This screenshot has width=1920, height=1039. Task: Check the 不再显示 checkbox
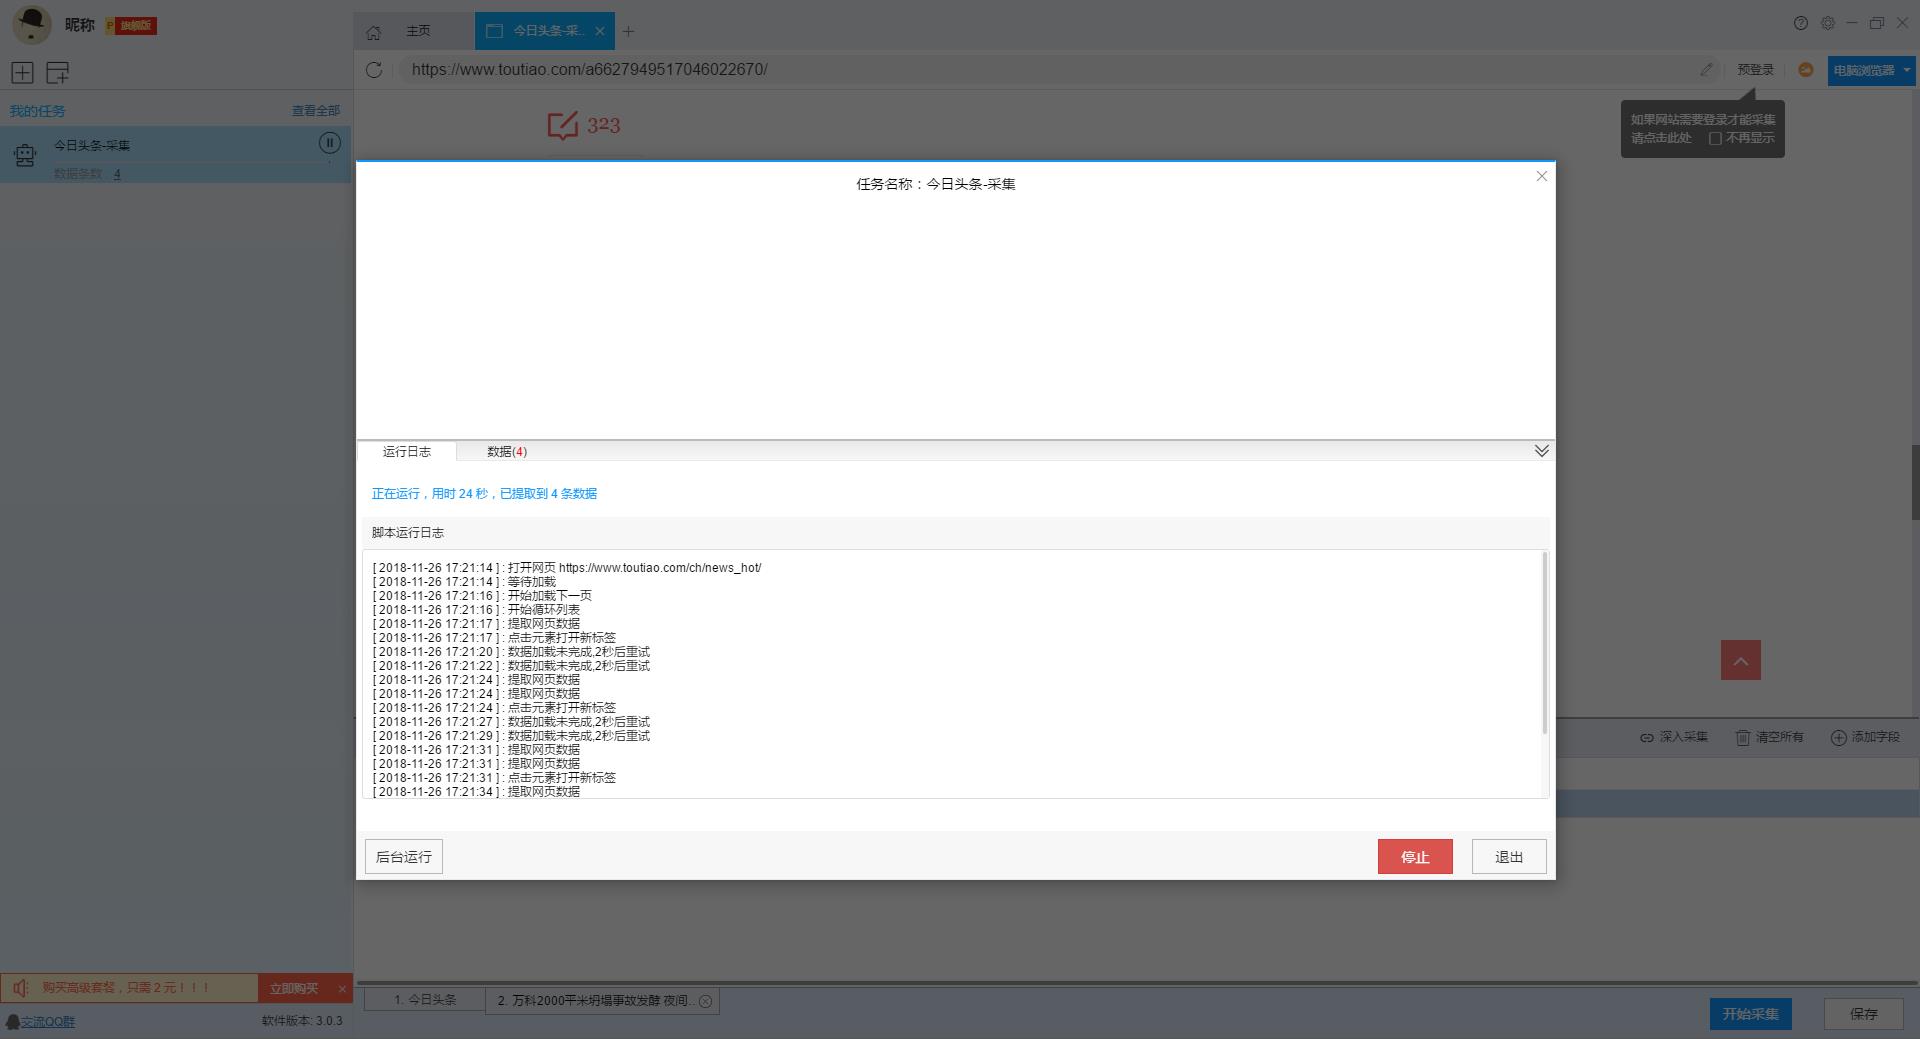[x=1715, y=138]
